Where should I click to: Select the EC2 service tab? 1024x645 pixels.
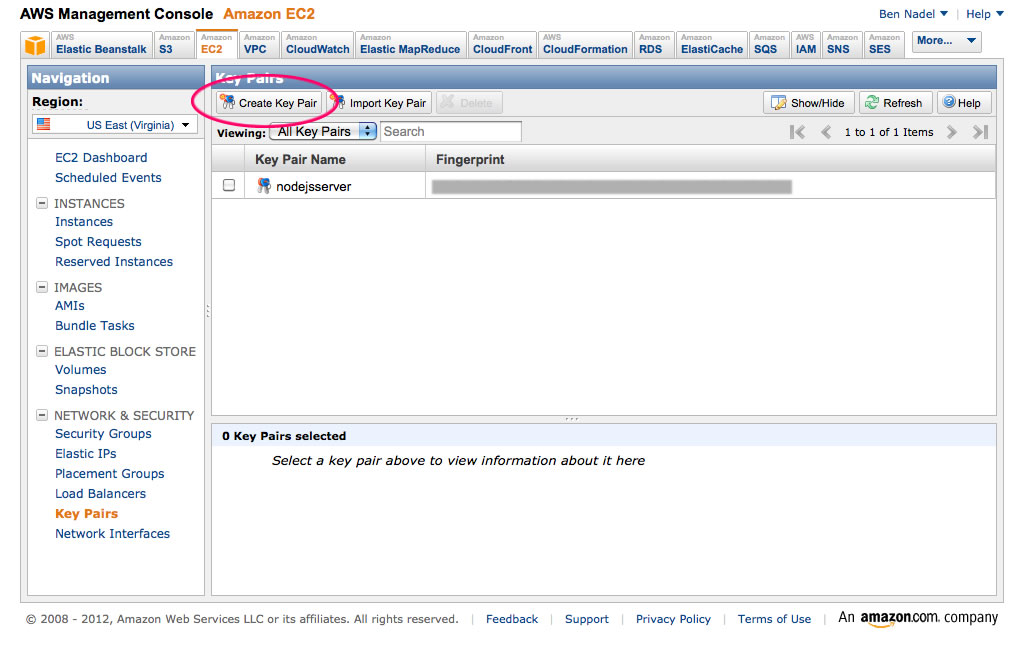pyautogui.click(x=216, y=45)
